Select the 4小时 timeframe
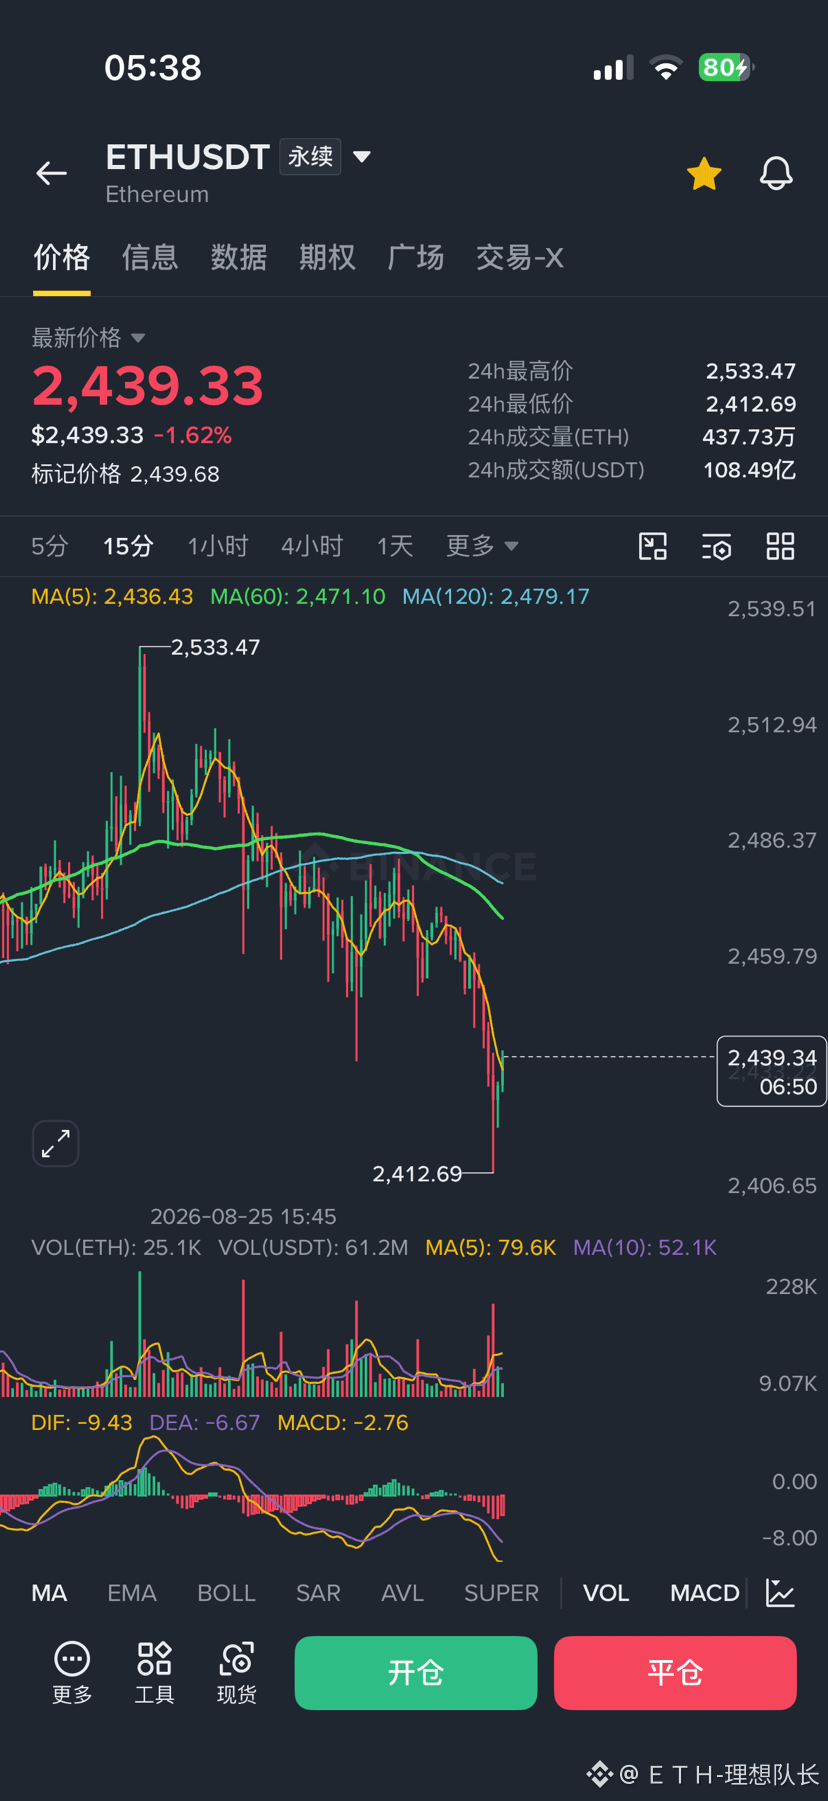 tap(312, 546)
